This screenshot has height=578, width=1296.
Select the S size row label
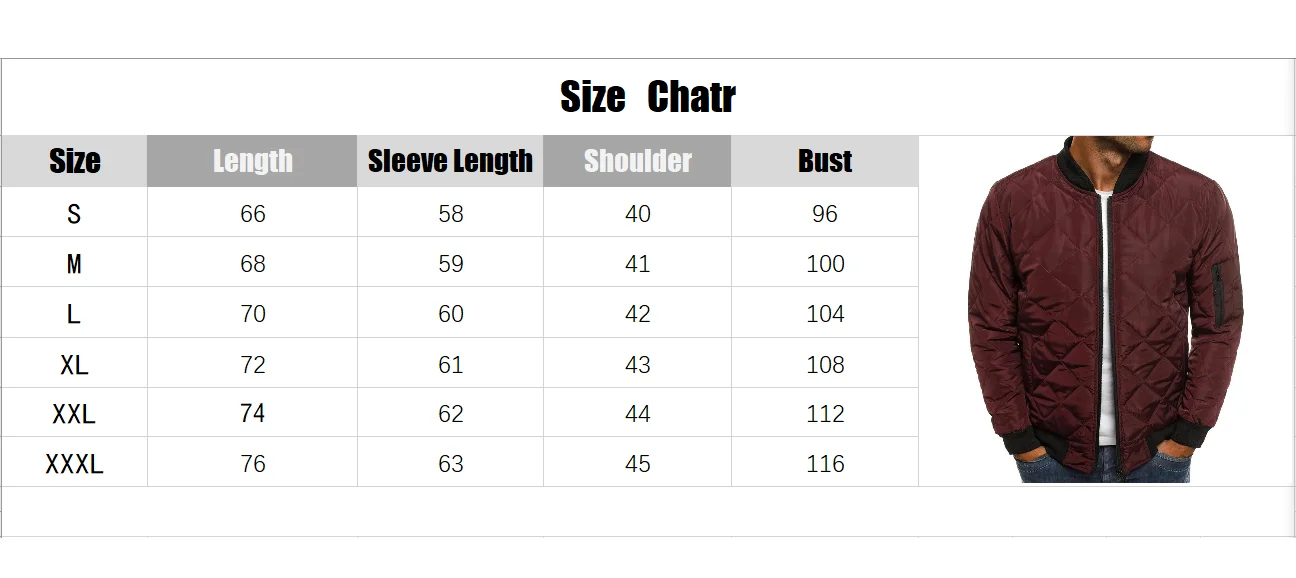pos(74,214)
